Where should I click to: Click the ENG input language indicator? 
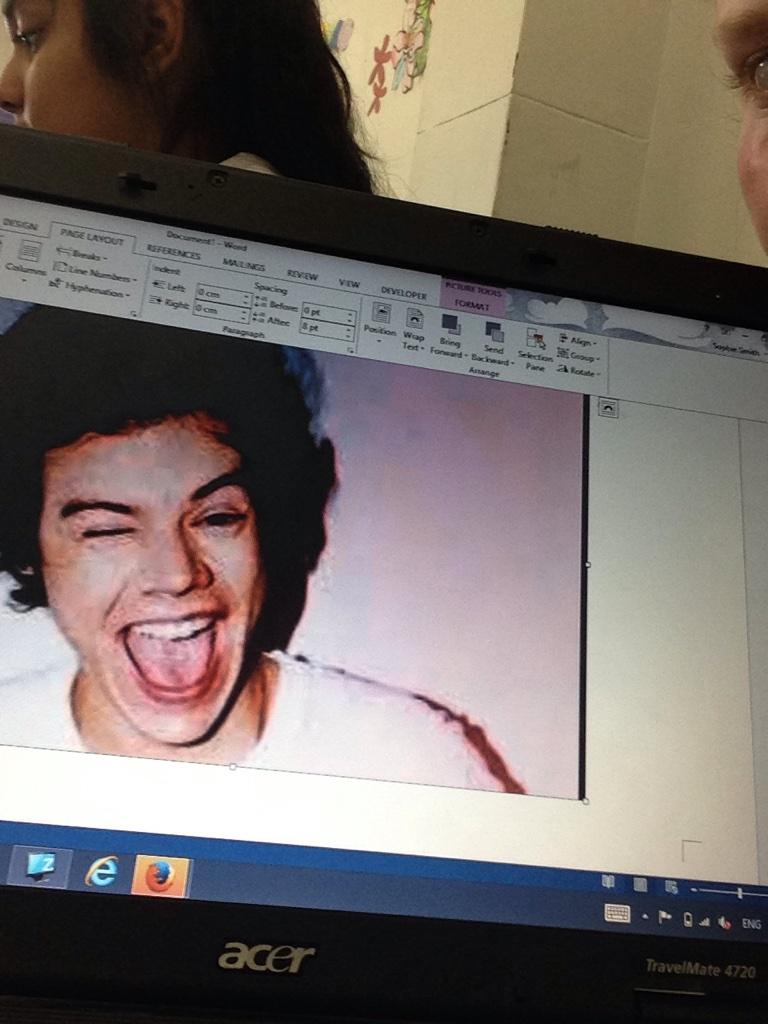751,924
